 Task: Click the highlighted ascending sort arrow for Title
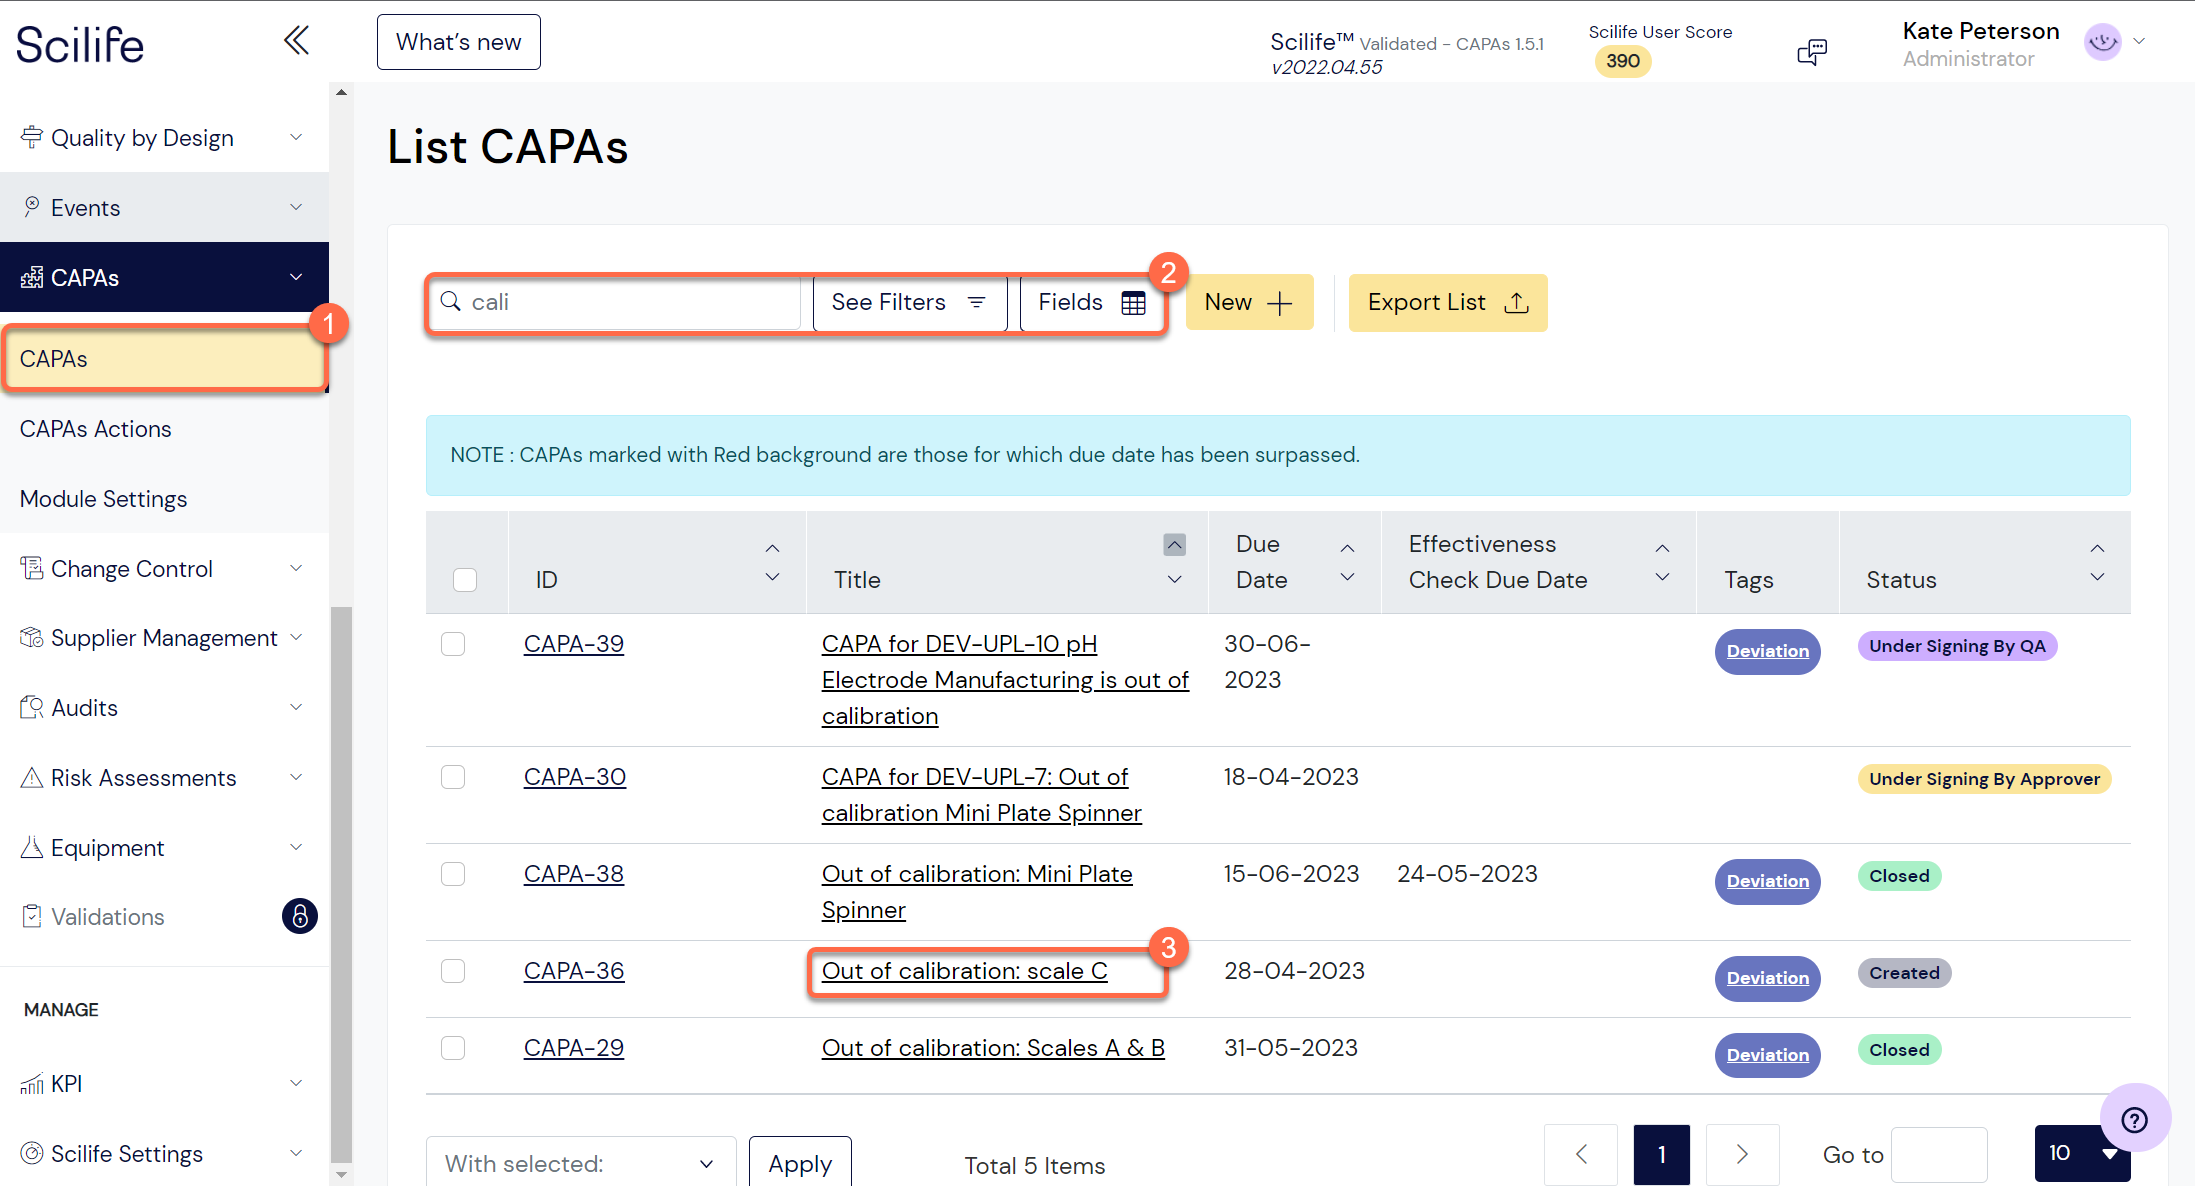[1175, 545]
